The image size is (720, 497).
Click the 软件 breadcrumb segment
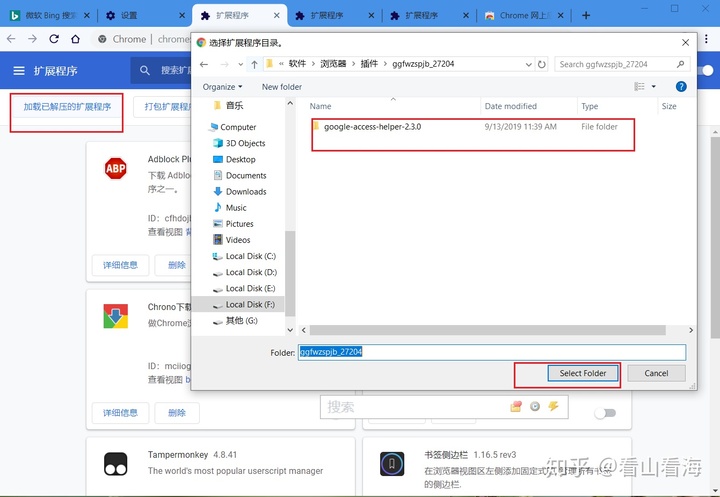click(297, 64)
